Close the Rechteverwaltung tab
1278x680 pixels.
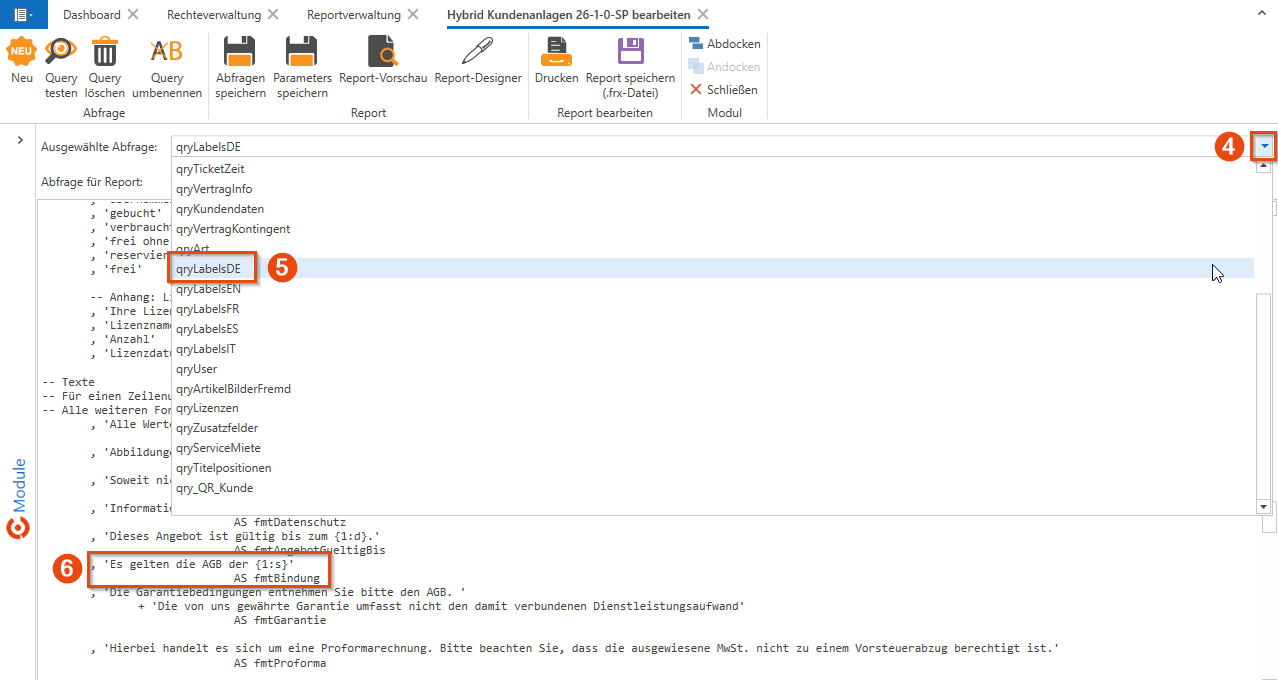point(274,14)
